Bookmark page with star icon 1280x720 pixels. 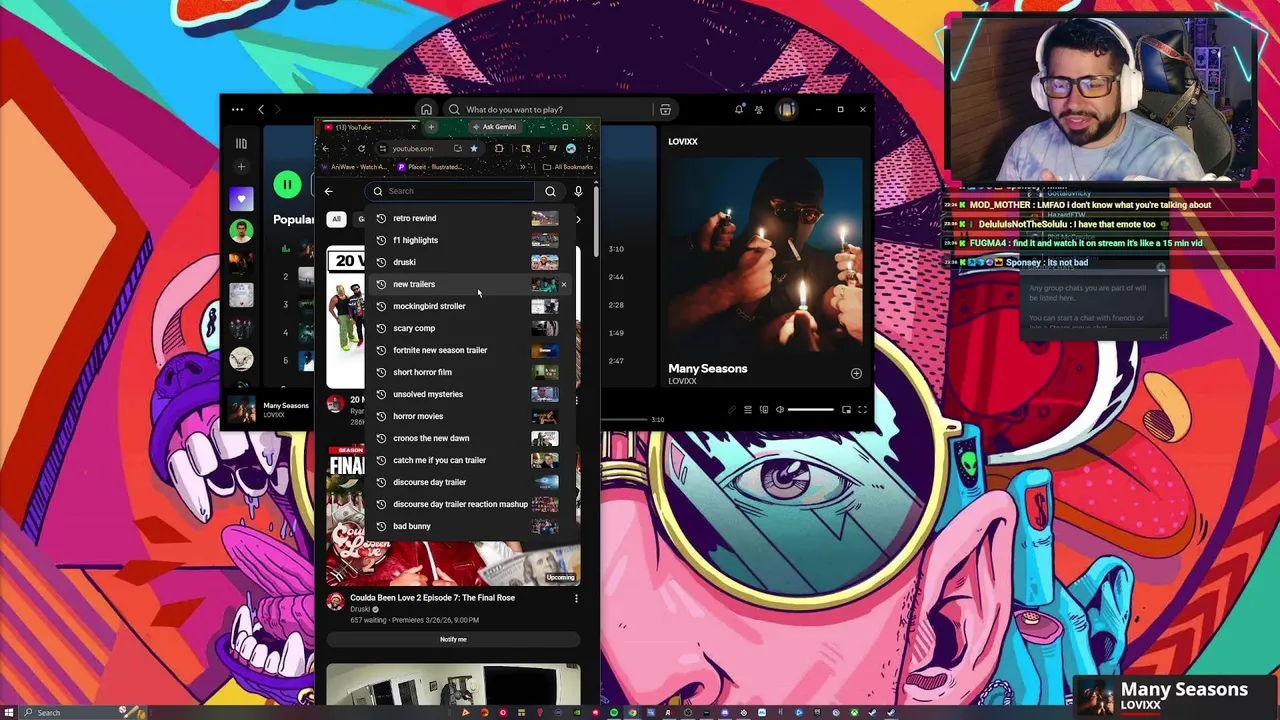[474, 148]
